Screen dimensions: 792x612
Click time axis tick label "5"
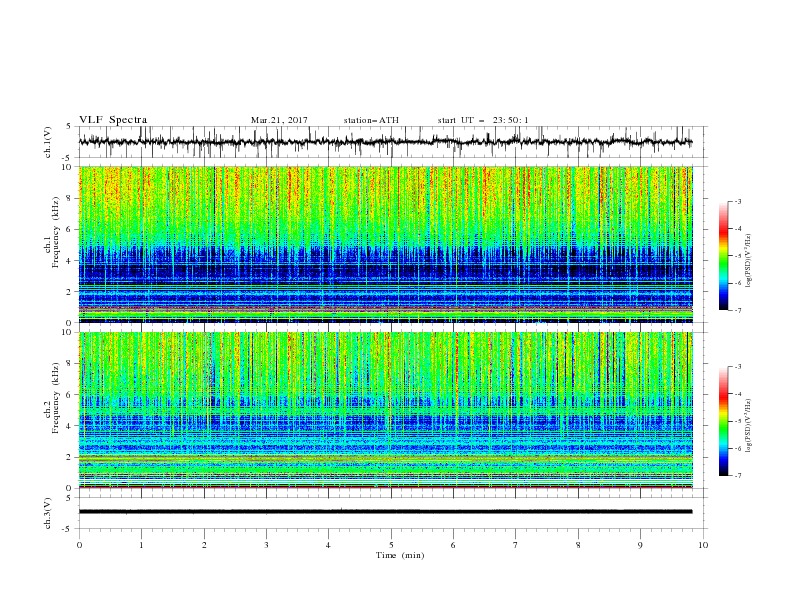click(391, 545)
